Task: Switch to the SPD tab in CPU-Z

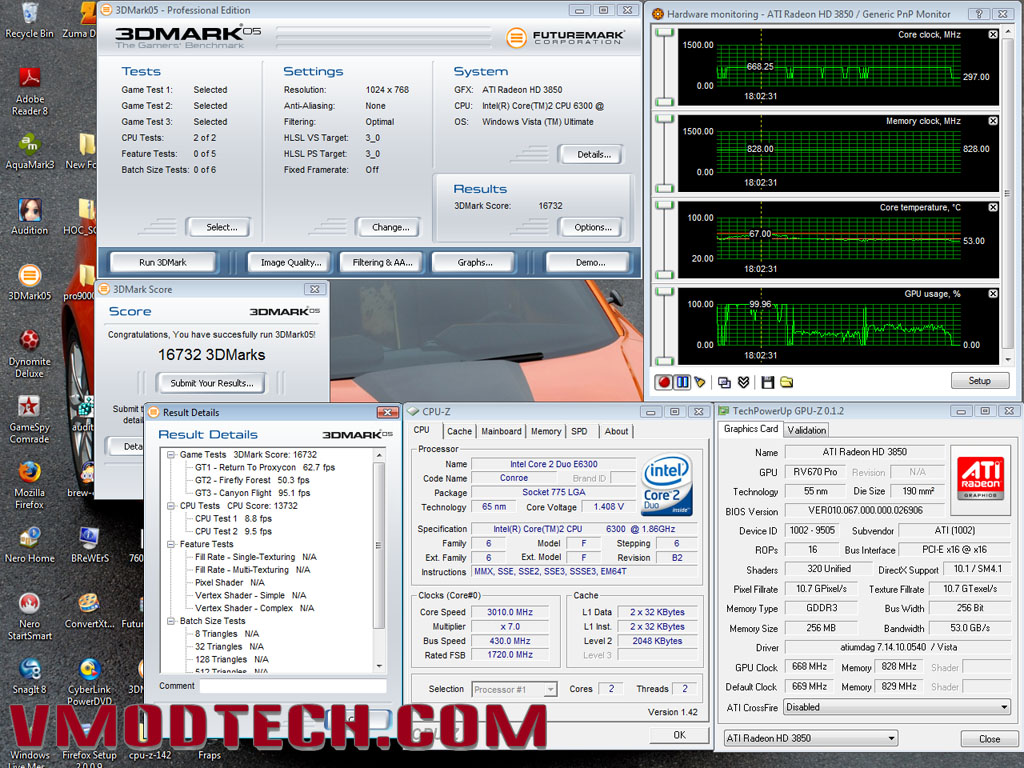Action: coord(579,432)
